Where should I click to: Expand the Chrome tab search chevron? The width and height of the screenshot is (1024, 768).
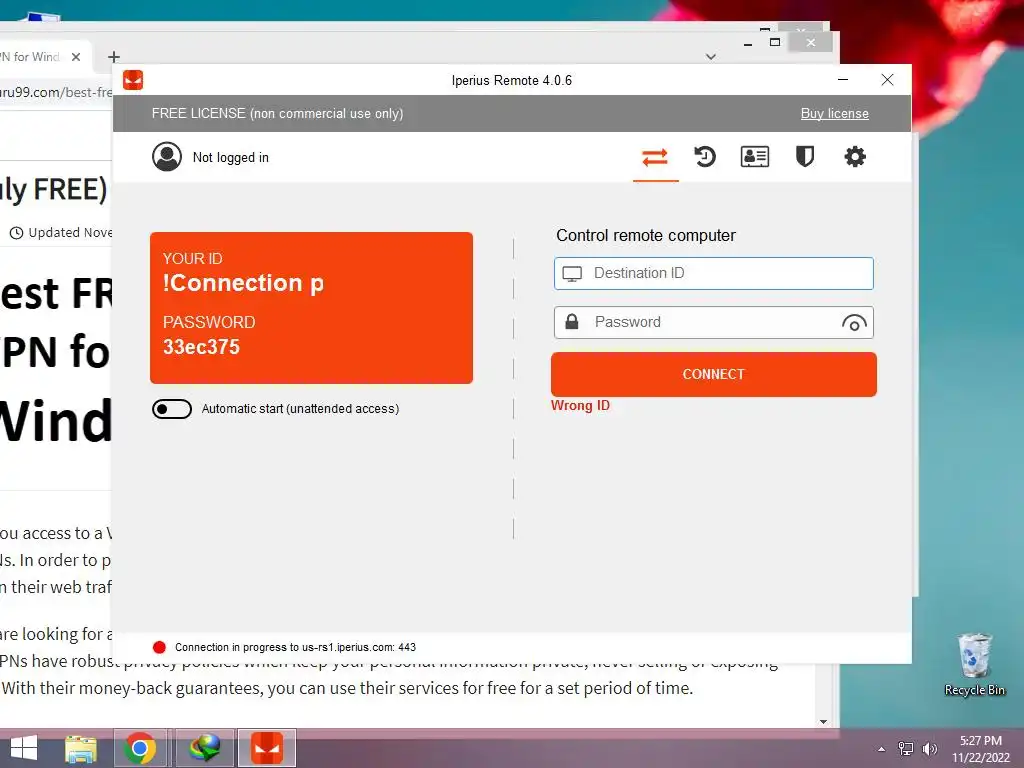click(x=711, y=57)
